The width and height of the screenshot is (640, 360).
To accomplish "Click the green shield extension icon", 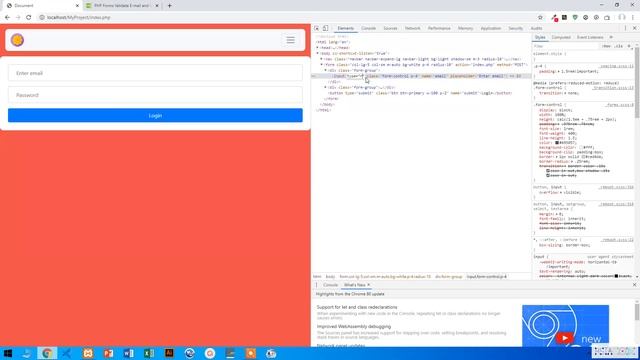I will 575,18.
